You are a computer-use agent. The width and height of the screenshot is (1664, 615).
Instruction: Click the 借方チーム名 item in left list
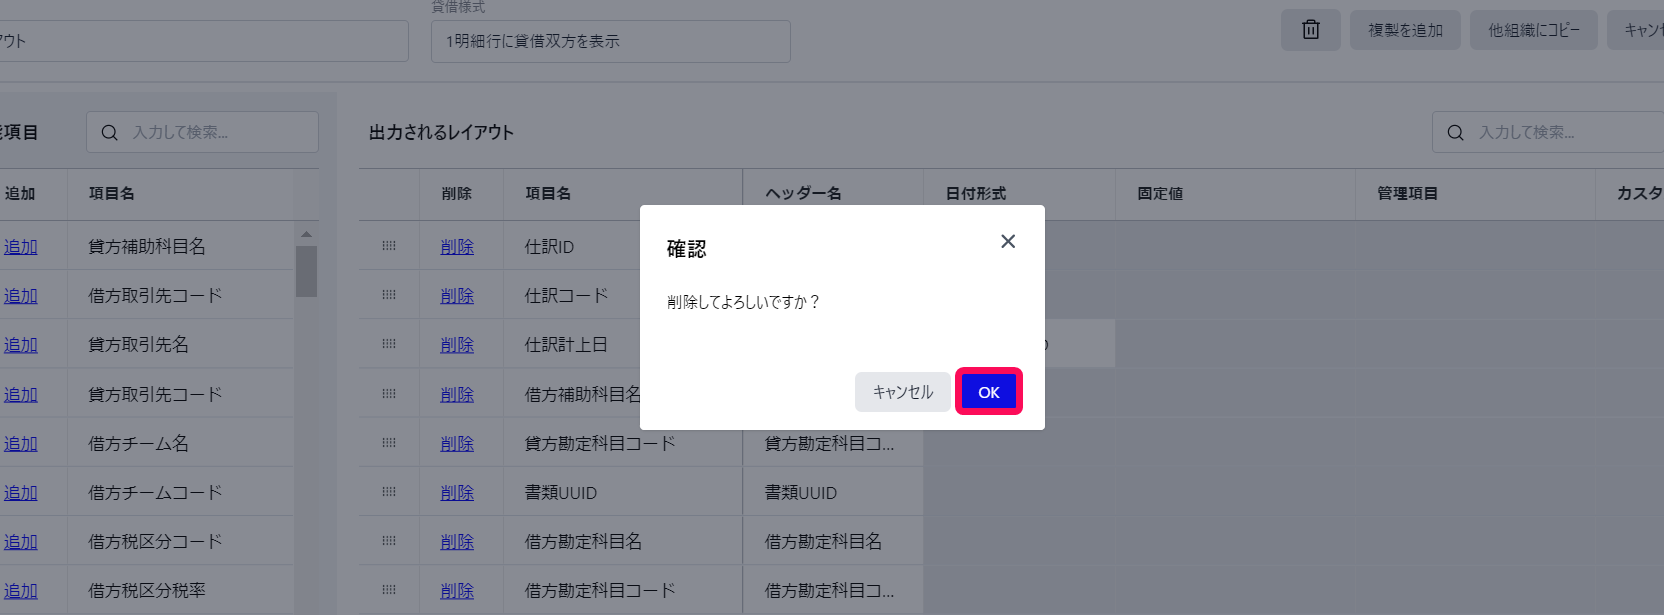click(138, 443)
